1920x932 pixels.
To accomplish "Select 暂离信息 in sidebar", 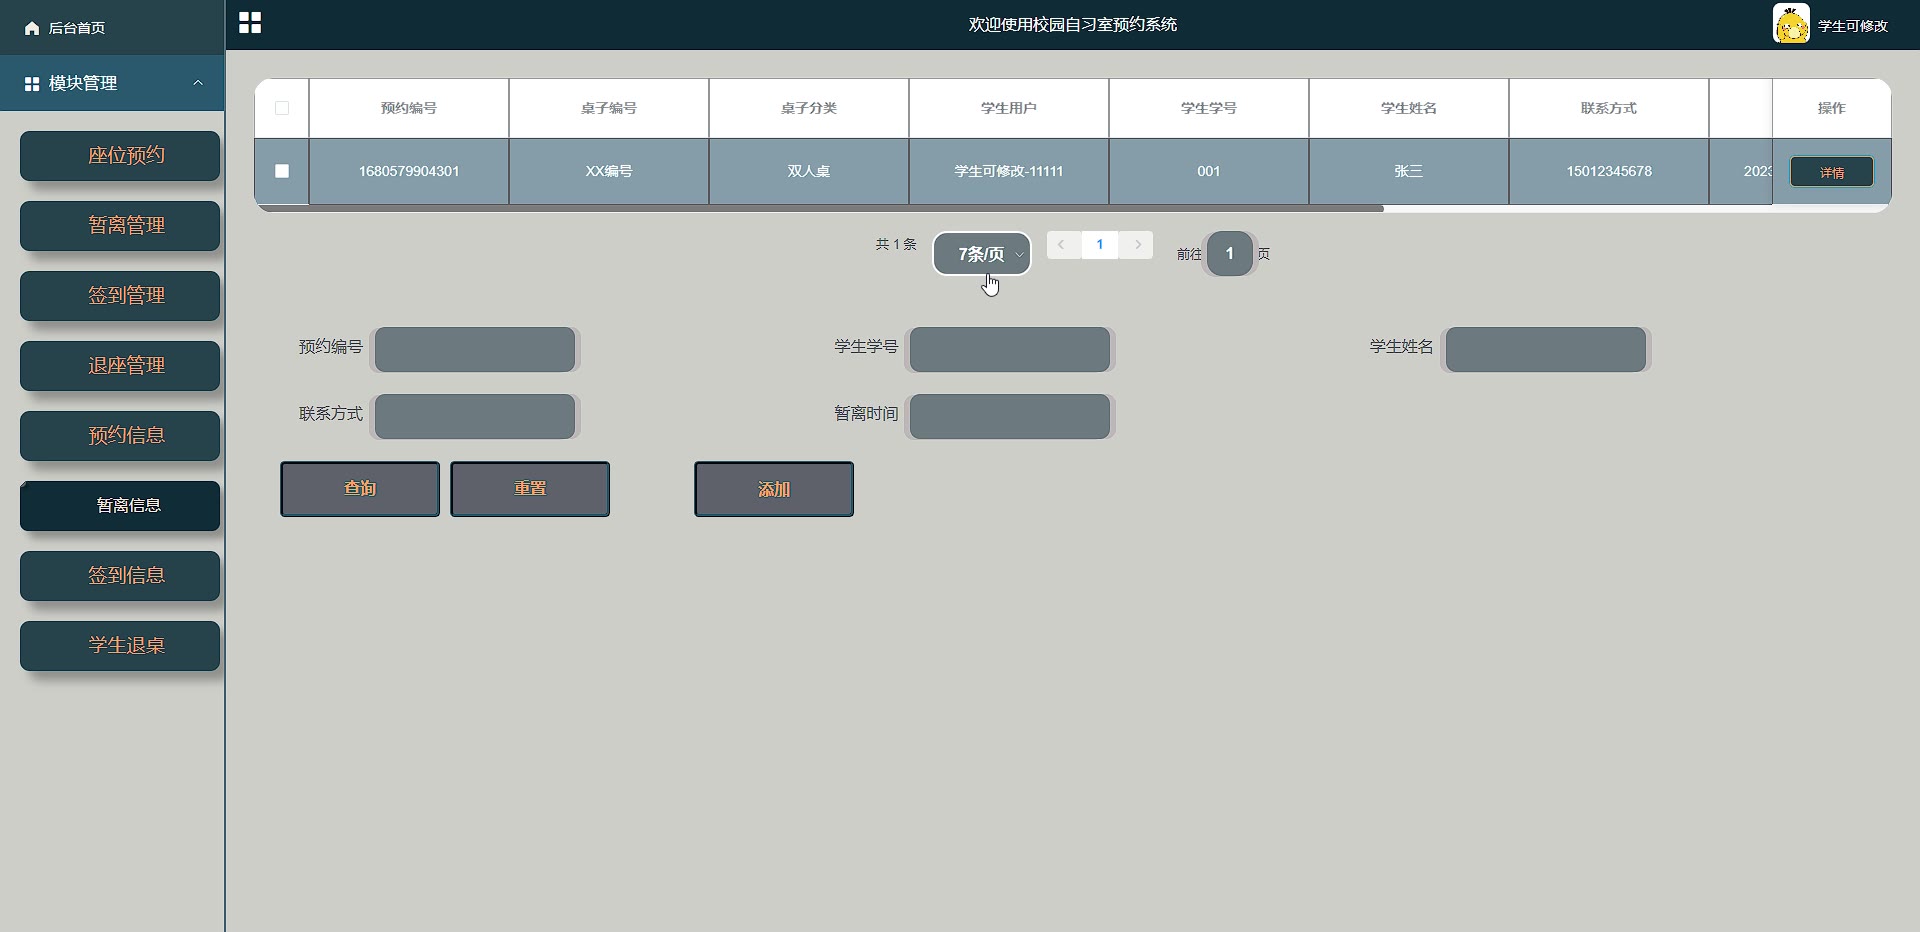I will [x=120, y=506].
